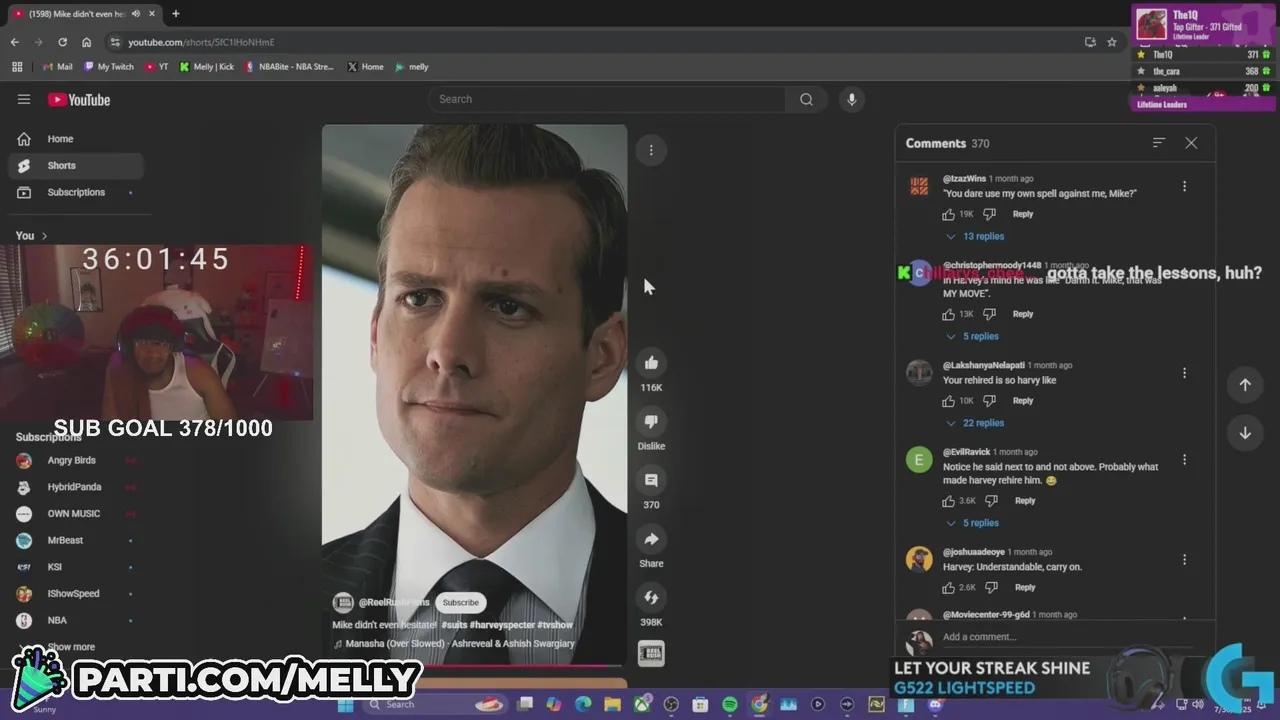Open Subscriptions in the sidebar
1280x720 pixels.
tap(76, 192)
